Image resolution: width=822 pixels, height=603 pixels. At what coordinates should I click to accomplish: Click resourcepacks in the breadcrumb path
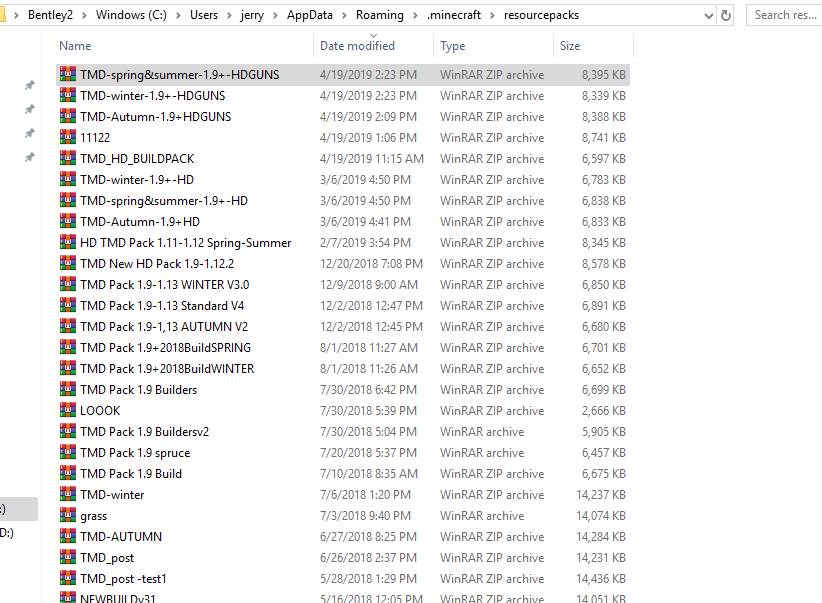click(542, 15)
